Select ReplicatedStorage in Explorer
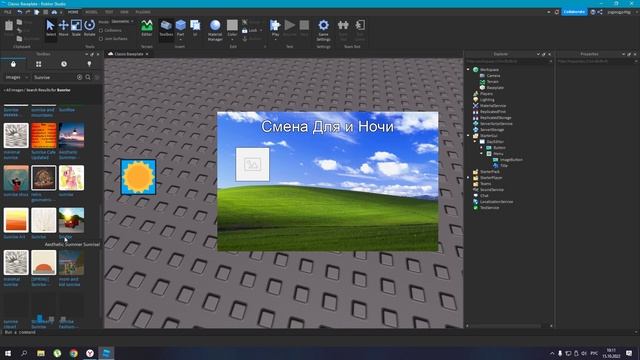640x360 pixels. click(496, 118)
